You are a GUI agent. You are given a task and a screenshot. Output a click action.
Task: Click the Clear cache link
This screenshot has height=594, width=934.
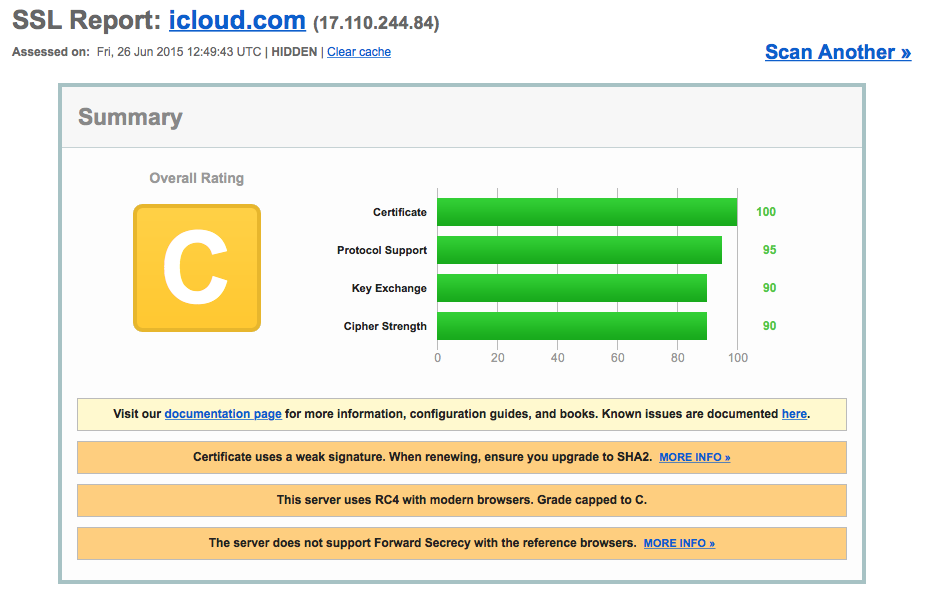click(359, 52)
